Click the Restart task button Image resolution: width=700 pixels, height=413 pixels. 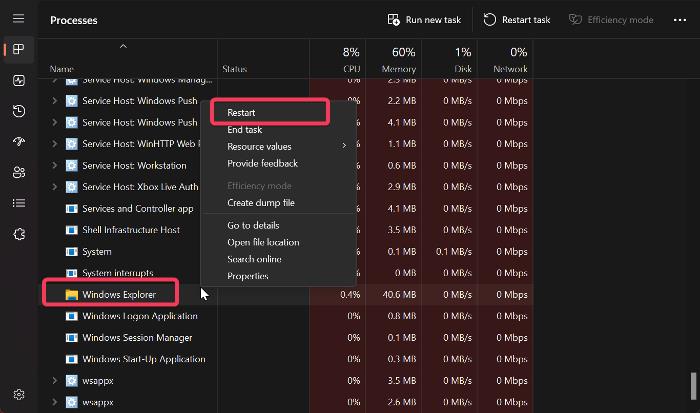coord(517,20)
